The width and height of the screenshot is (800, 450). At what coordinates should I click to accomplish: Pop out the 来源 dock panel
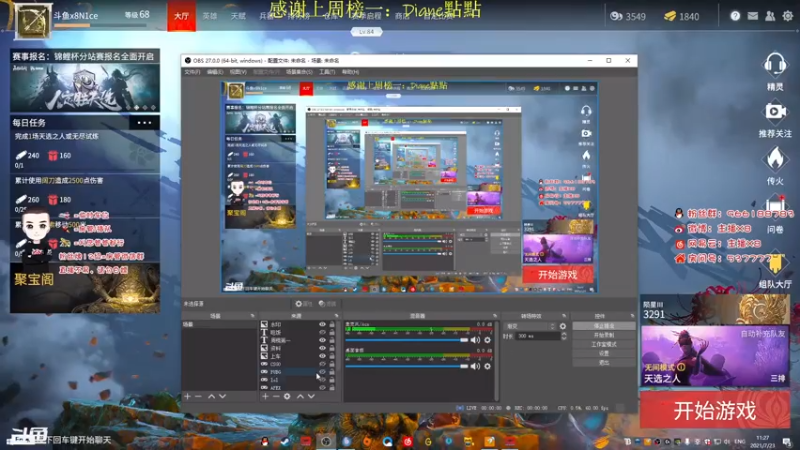tap(336, 316)
